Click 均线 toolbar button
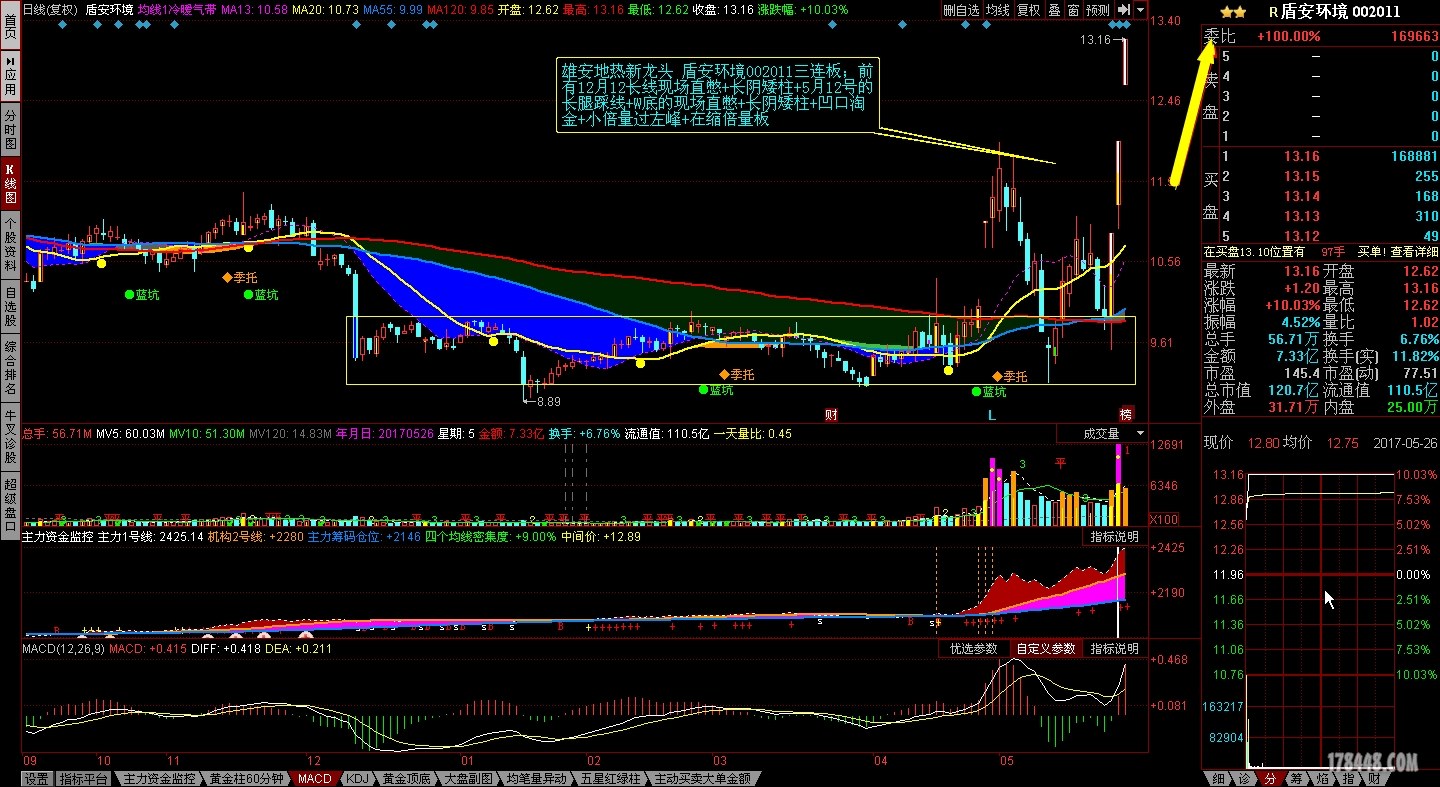Image resolution: width=1440 pixels, height=787 pixels. 997,10
